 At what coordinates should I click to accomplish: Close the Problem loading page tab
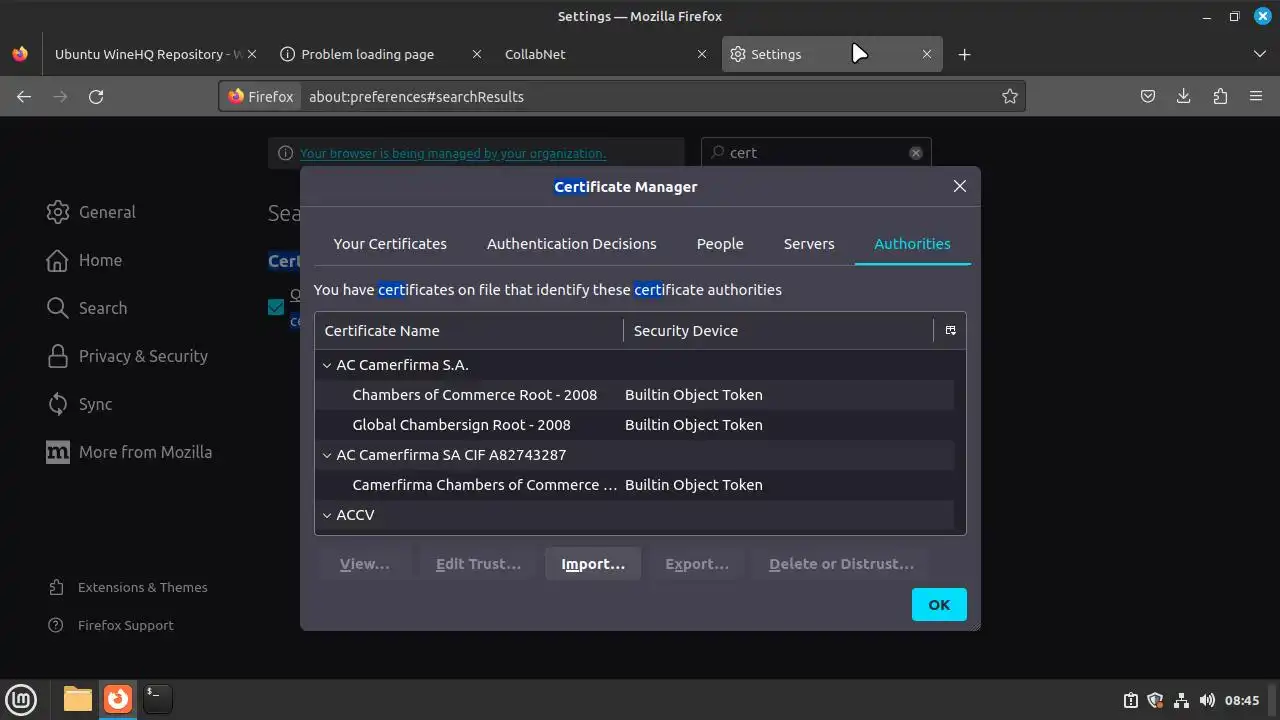(x=476, y=54)
